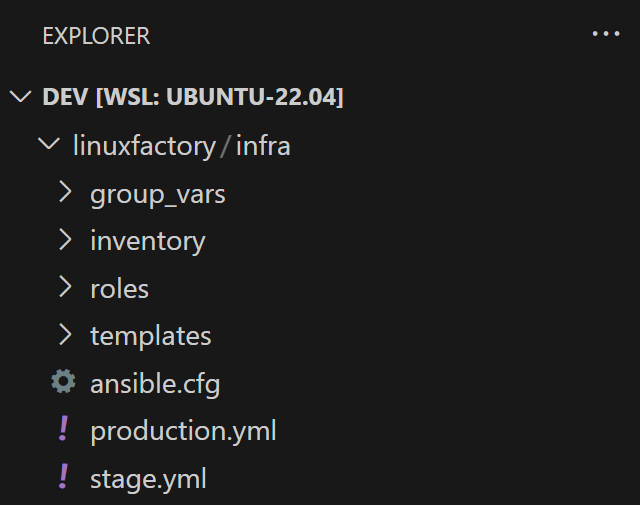Expand the roles folder chevron

[66, 288]
